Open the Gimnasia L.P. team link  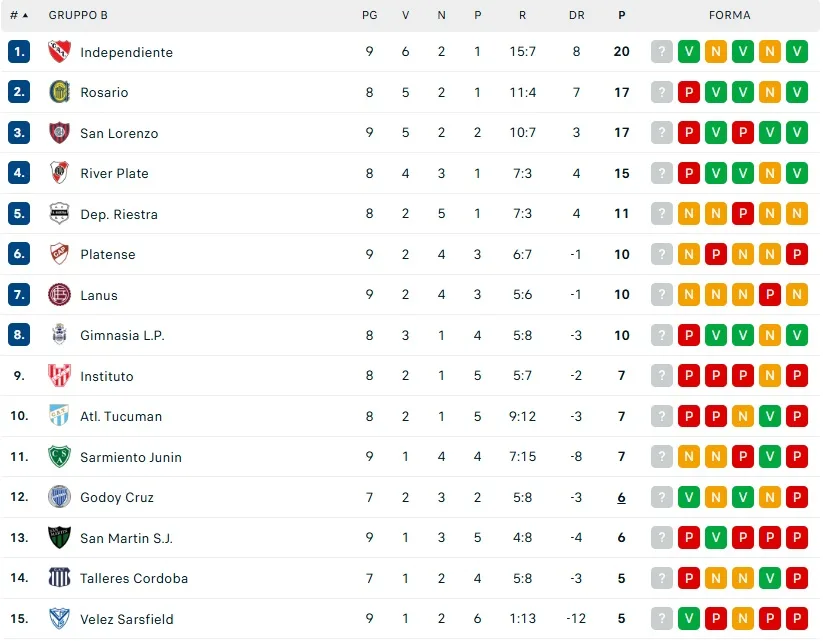point(122,336)
